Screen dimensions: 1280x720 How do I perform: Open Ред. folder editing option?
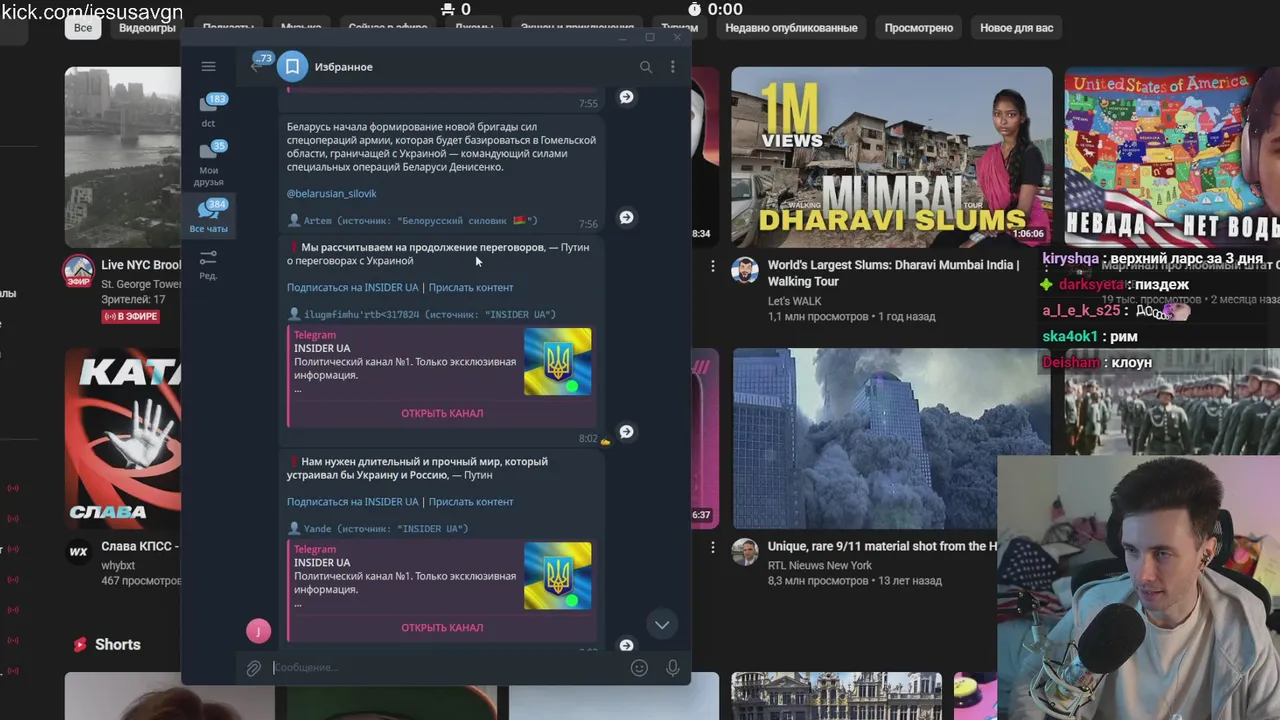pyautogui.click(x=208, y=265)
